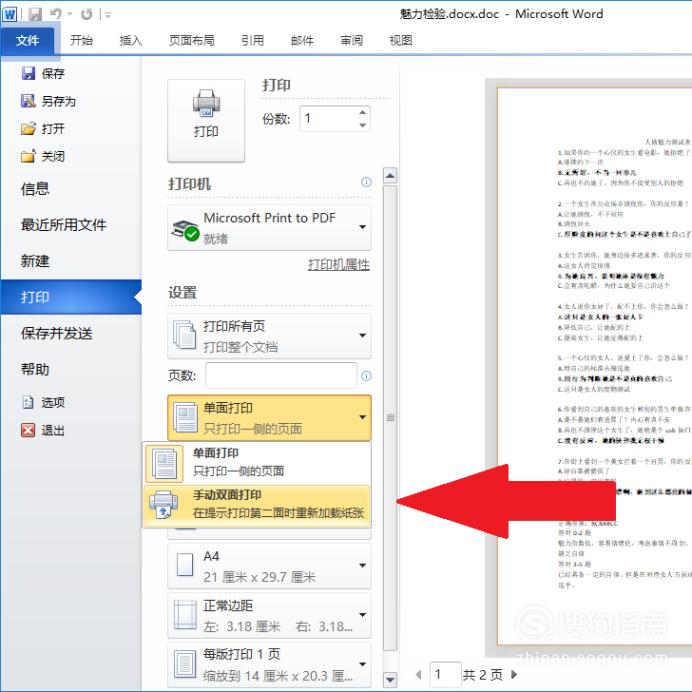Click 另存为 in the backstage menu
Image resolution: width=692 pixels, height=692 pixels.
[x=49, y=101]
